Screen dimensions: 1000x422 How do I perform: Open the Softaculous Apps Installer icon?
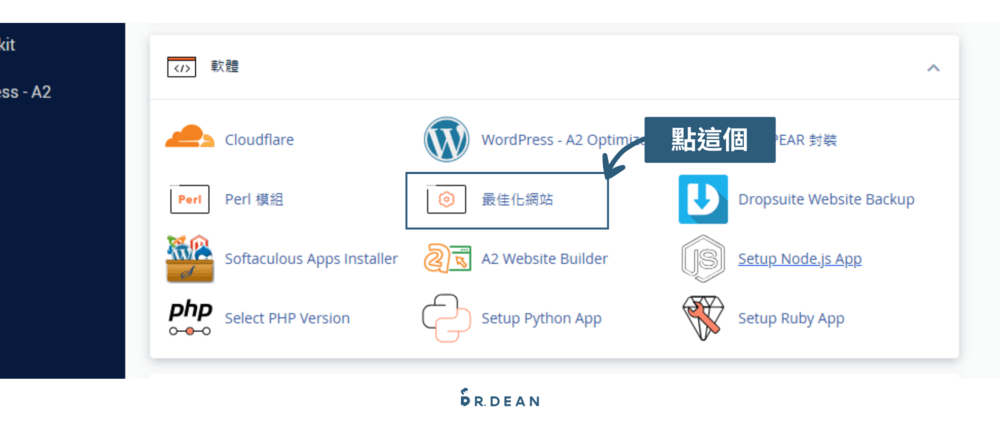[x=189, y=258]
